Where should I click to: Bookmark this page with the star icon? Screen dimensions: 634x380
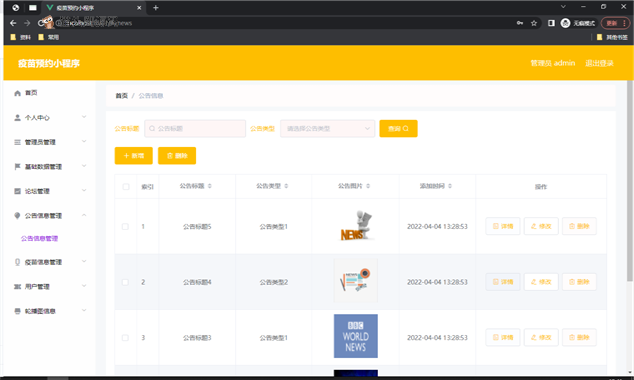[x=534, y=23]
